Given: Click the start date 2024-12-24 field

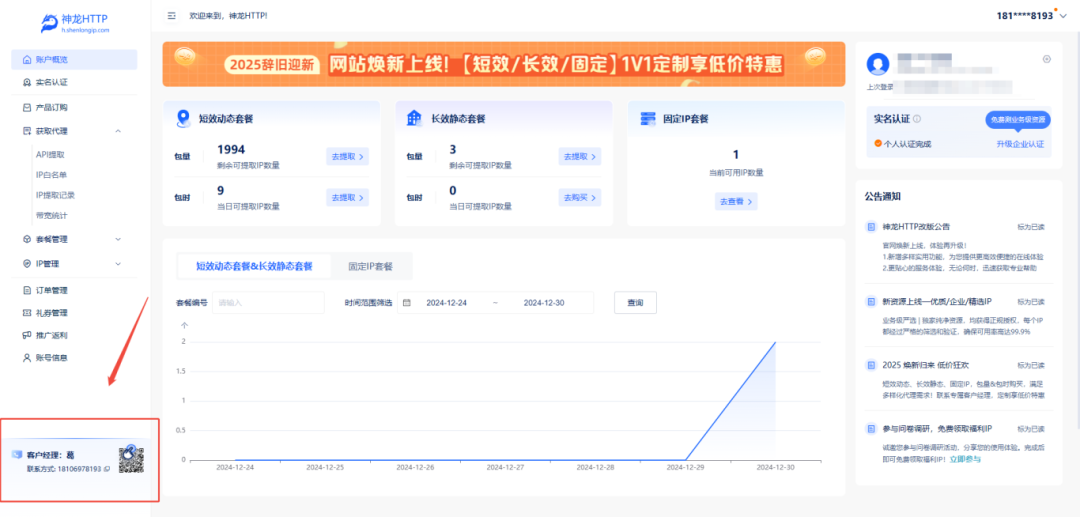Looking at the screenshot, I should click(446, 302).
